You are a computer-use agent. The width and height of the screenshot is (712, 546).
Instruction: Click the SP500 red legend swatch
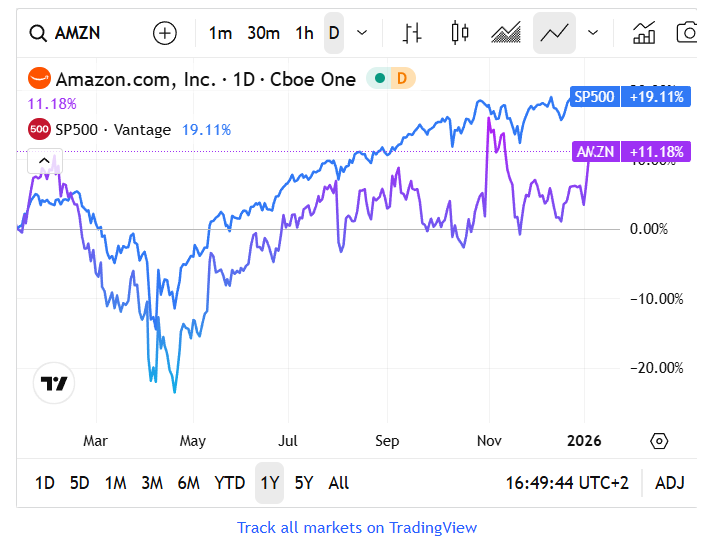[x=39, y=129]
